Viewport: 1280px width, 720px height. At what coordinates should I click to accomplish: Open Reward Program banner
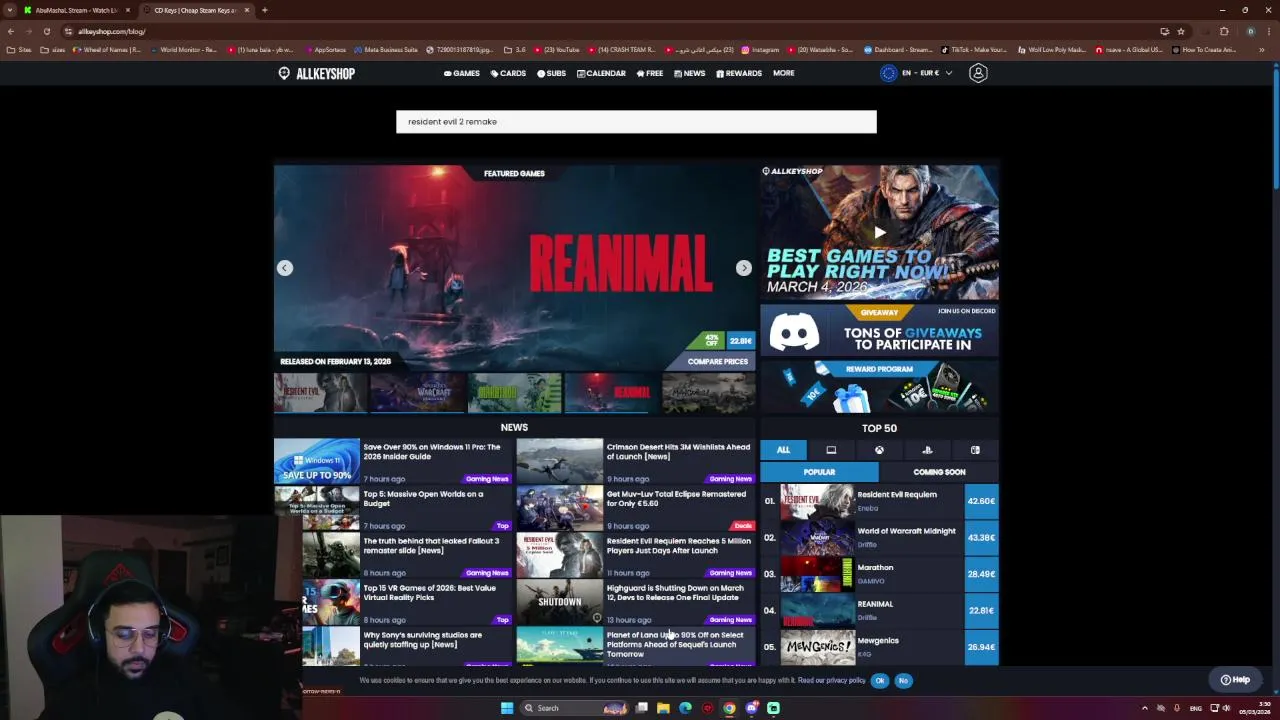(x=879, y=386)
